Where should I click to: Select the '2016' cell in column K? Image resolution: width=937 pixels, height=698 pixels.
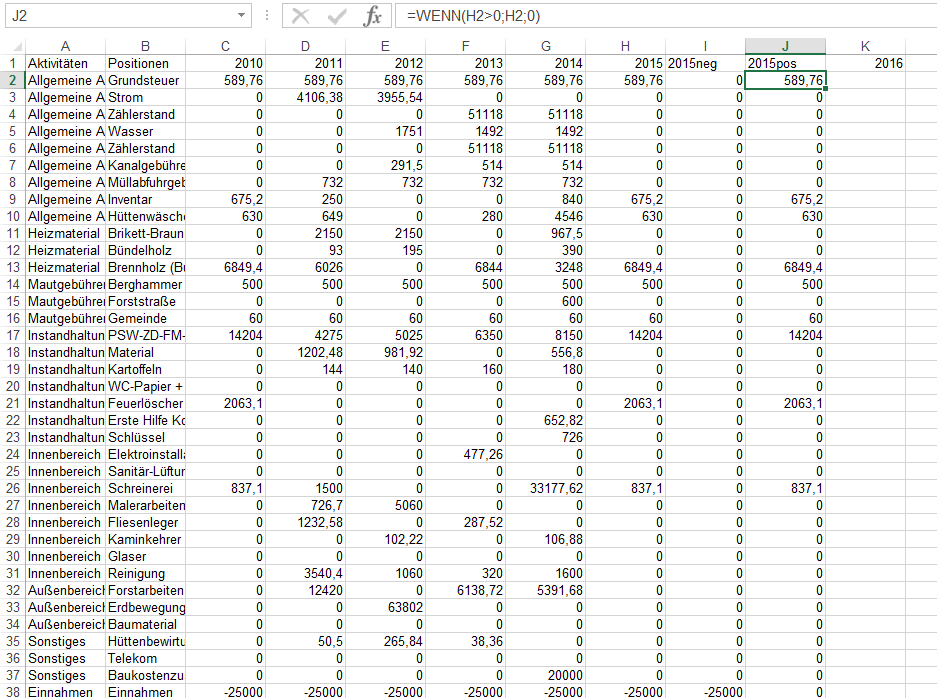coord(866,63)
